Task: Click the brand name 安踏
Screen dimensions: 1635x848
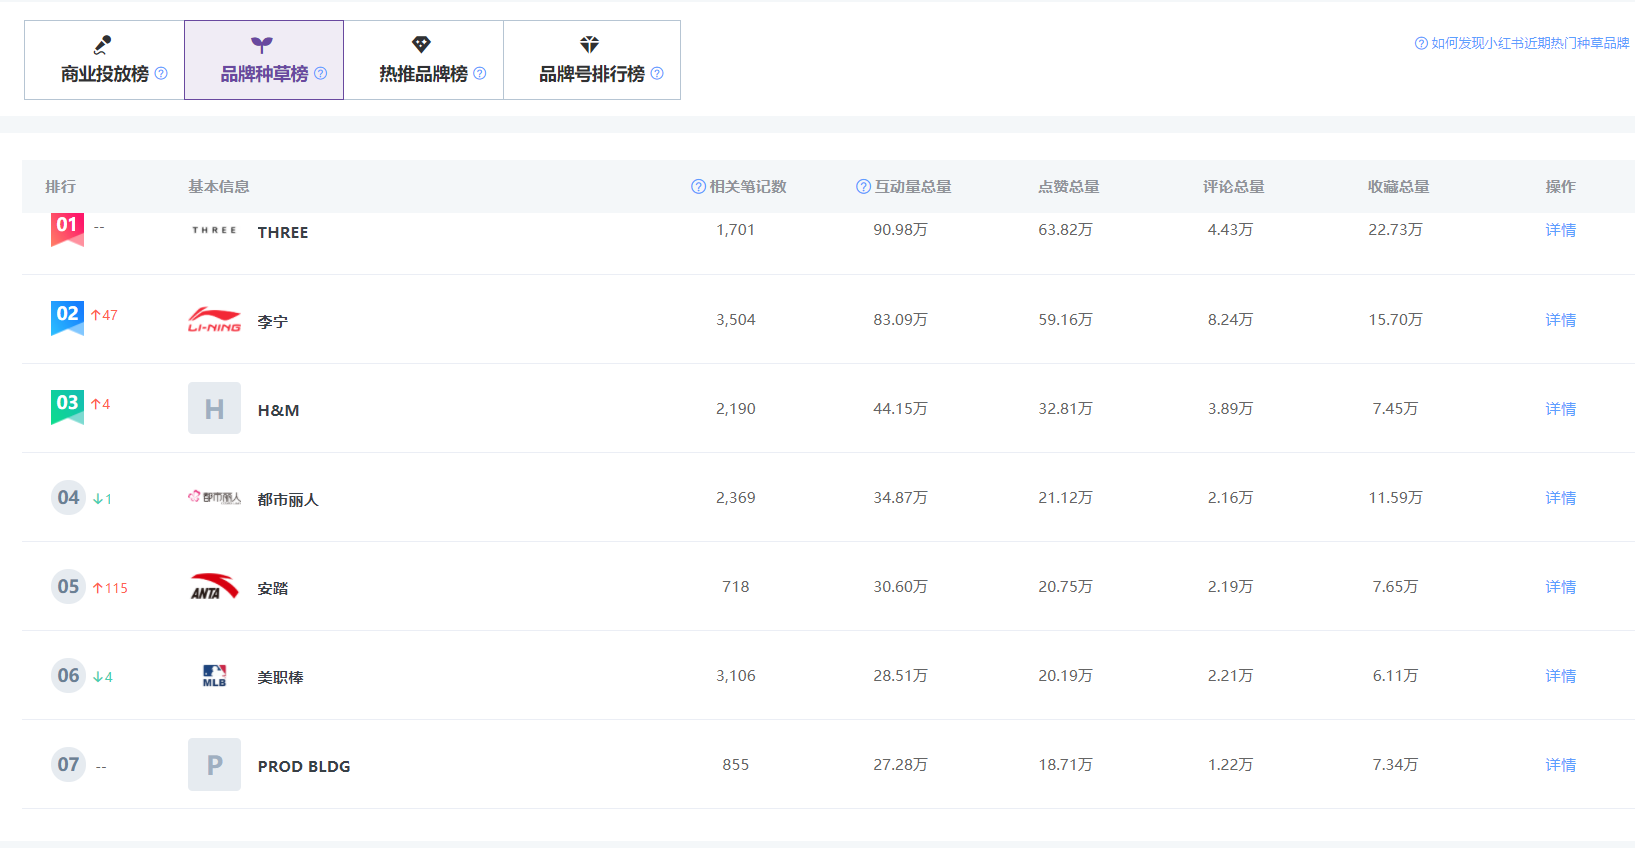Action: (273, 589)
